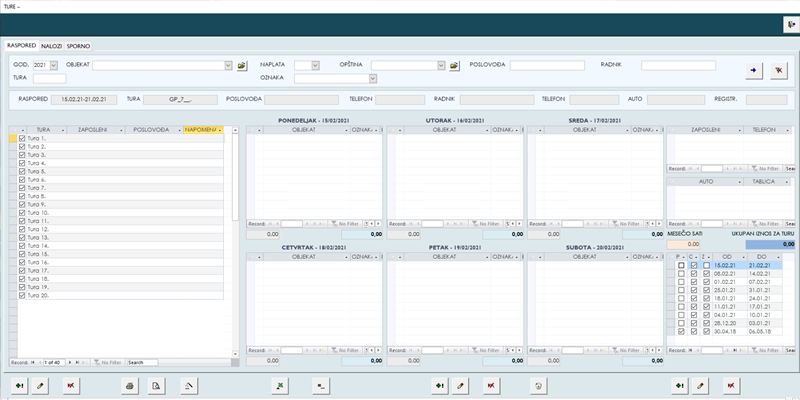Open the folder icon next to OPŠTINA
Screen dimensions: 800x400
(x=454, y=66)
